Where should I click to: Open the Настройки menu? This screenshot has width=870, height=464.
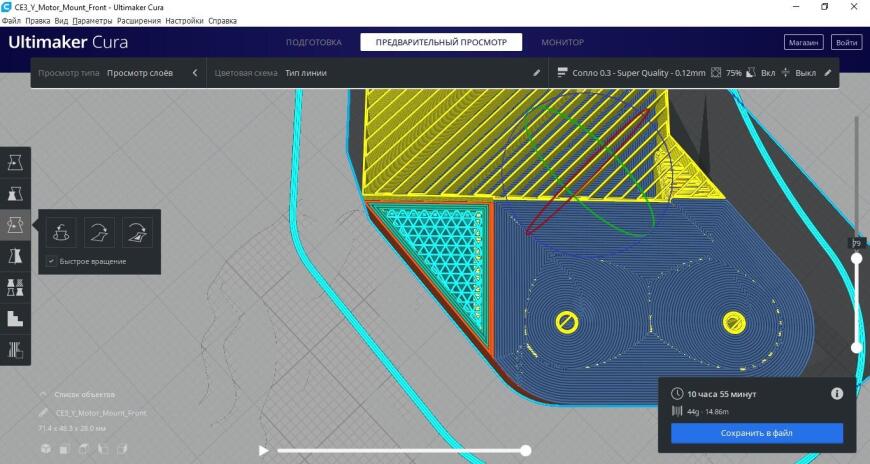[184, 21]
